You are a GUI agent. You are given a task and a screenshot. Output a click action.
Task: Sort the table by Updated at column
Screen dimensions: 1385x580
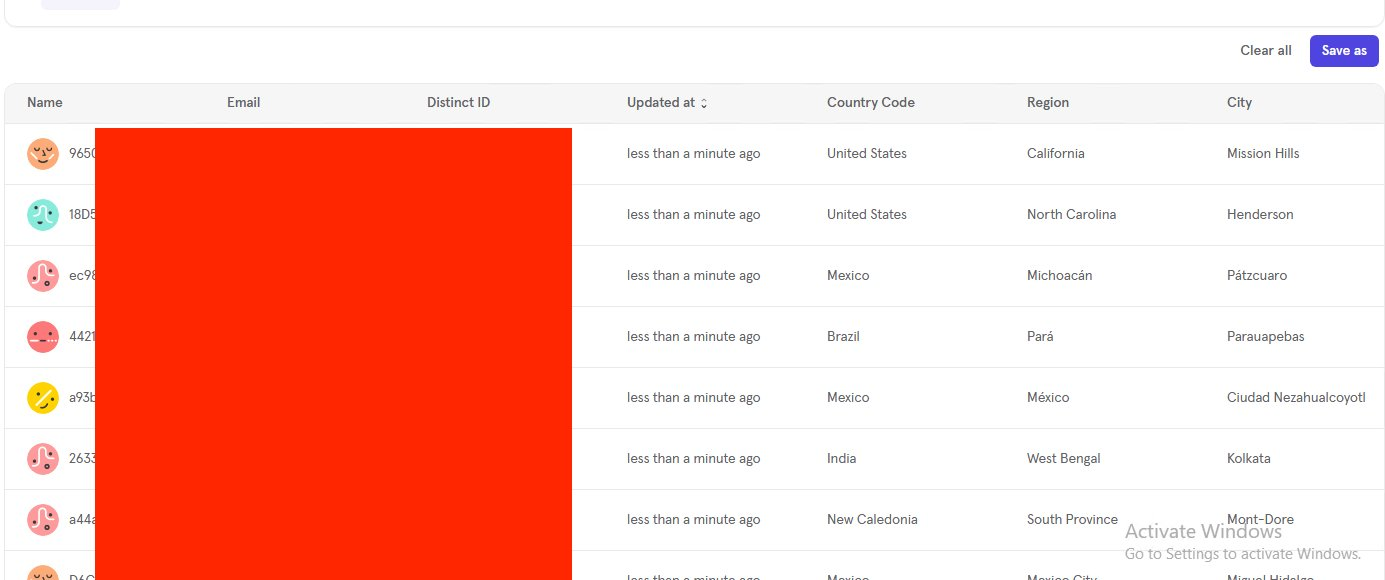coord(660,103)
